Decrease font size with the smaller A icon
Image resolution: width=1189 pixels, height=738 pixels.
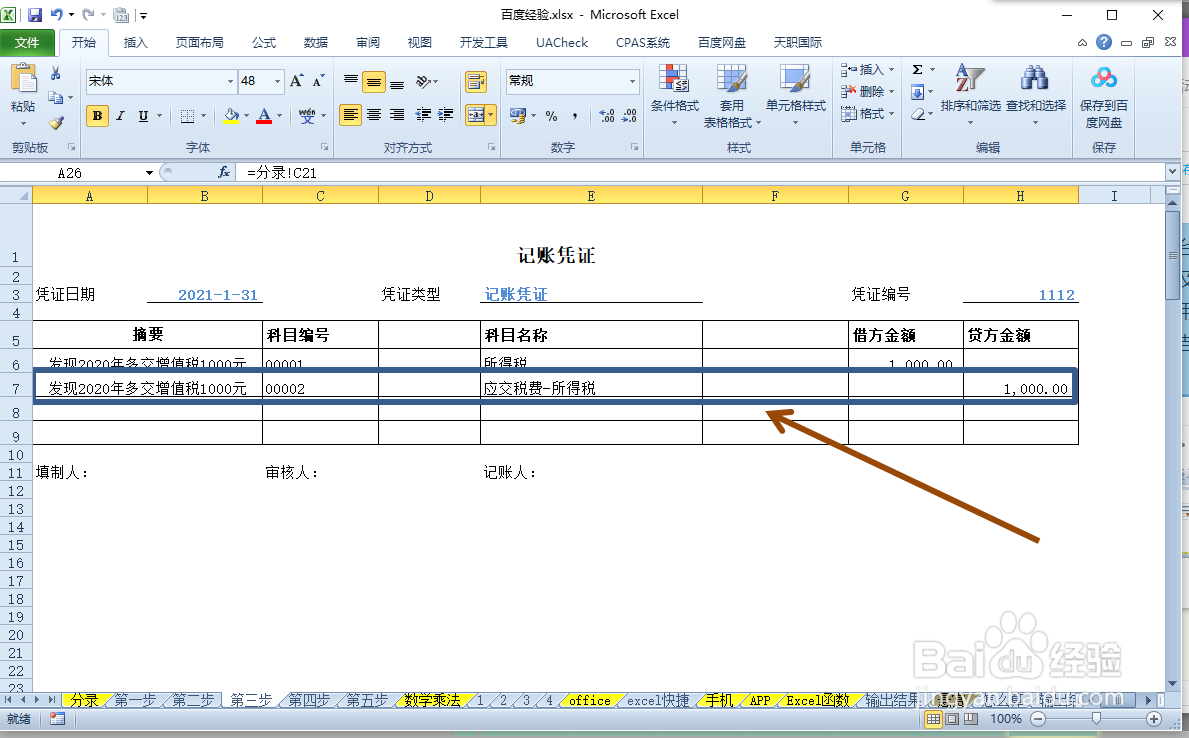click(318, 80)
